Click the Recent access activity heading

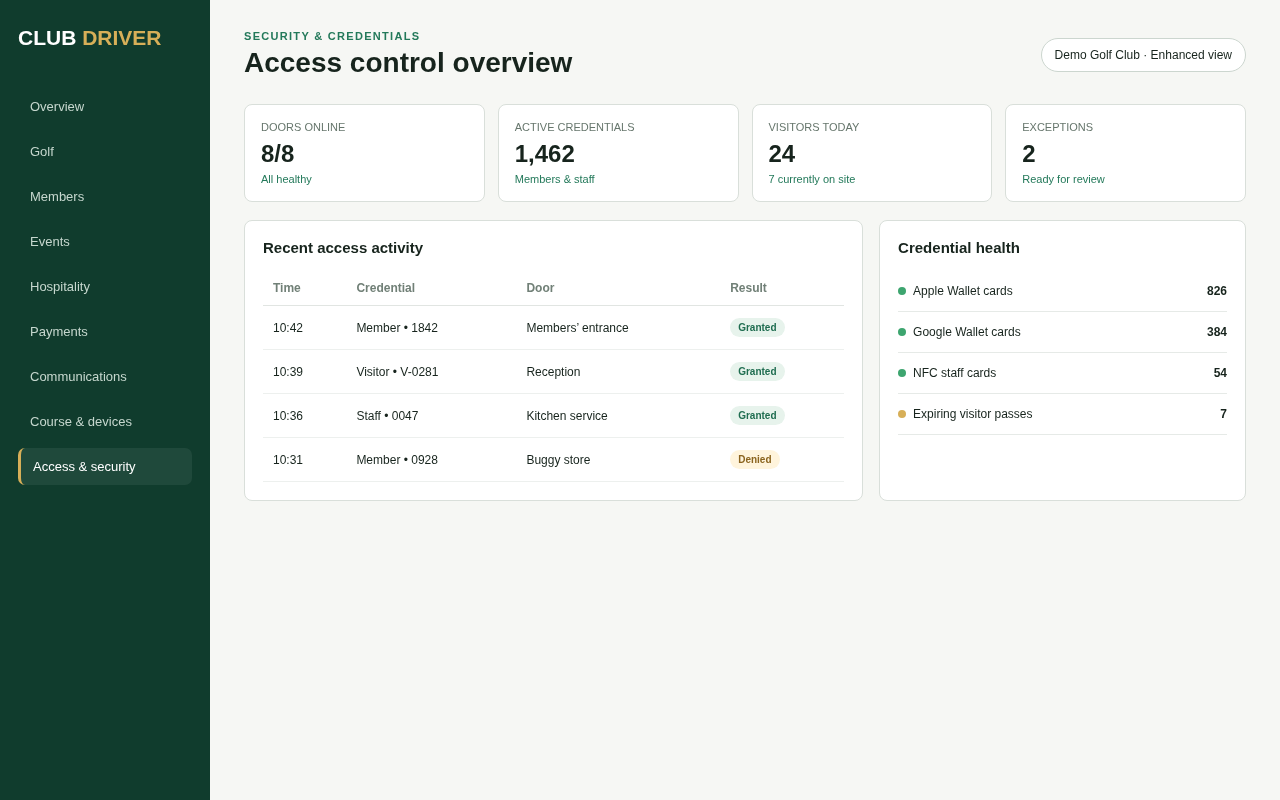pyautogui.click(x=343, y=248)
